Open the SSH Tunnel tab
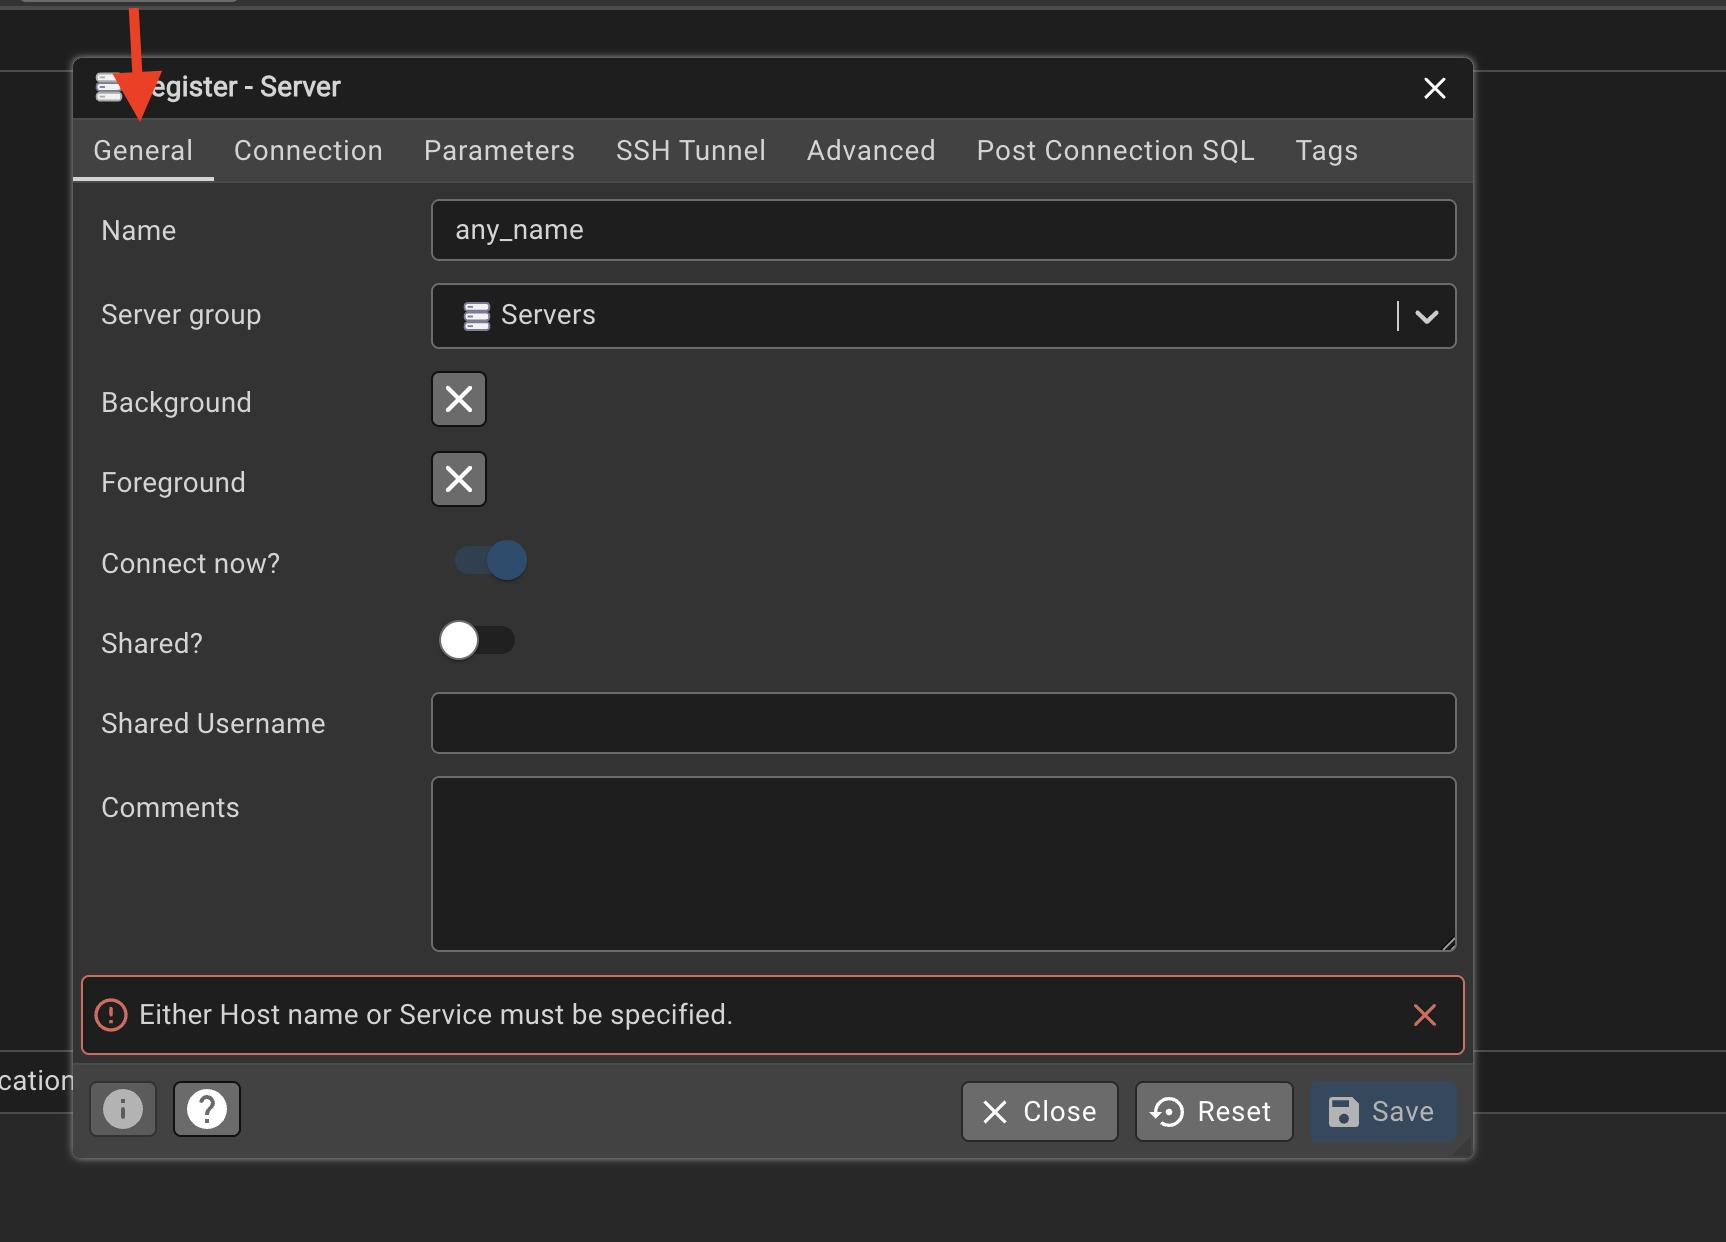 coord(690,151)
